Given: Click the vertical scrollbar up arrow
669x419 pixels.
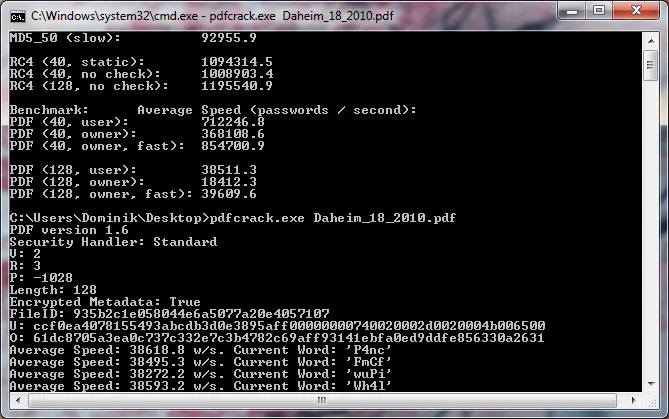Looking at the screenshot, I should (x=651, y=41).
